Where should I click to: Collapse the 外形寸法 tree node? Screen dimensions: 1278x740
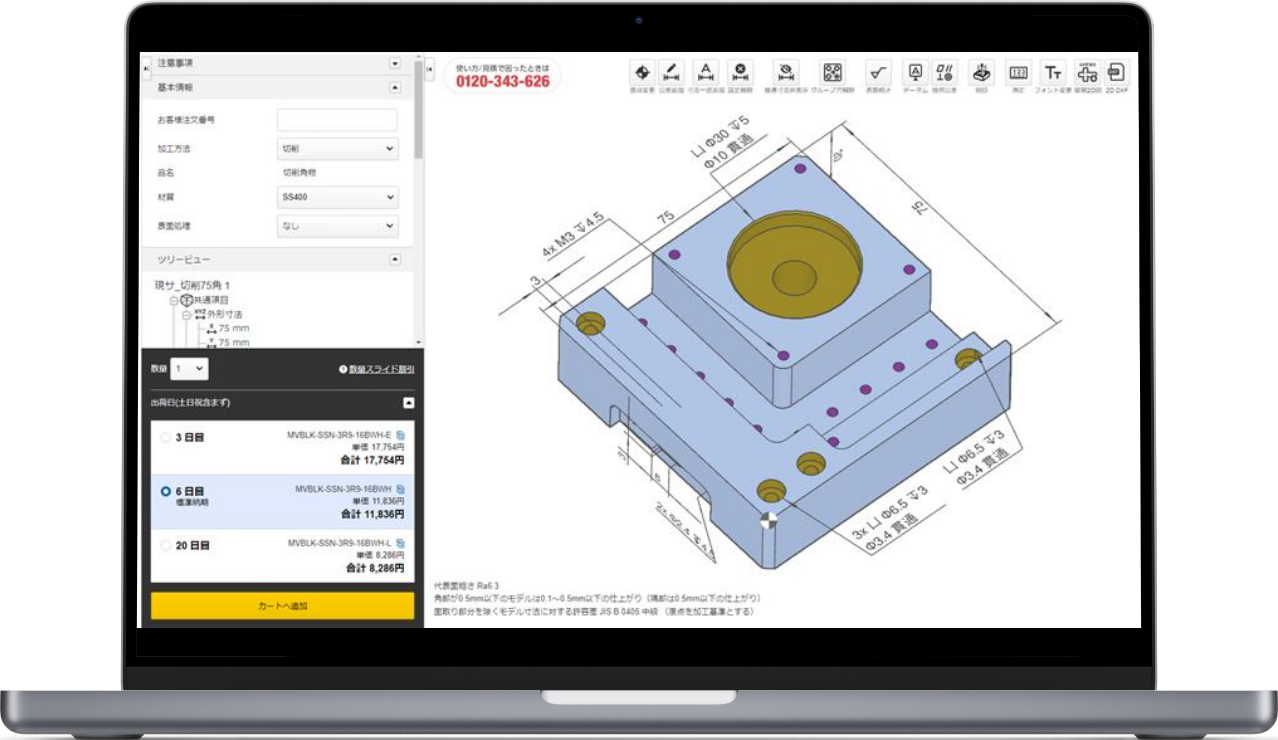click(x=187, y=314)
